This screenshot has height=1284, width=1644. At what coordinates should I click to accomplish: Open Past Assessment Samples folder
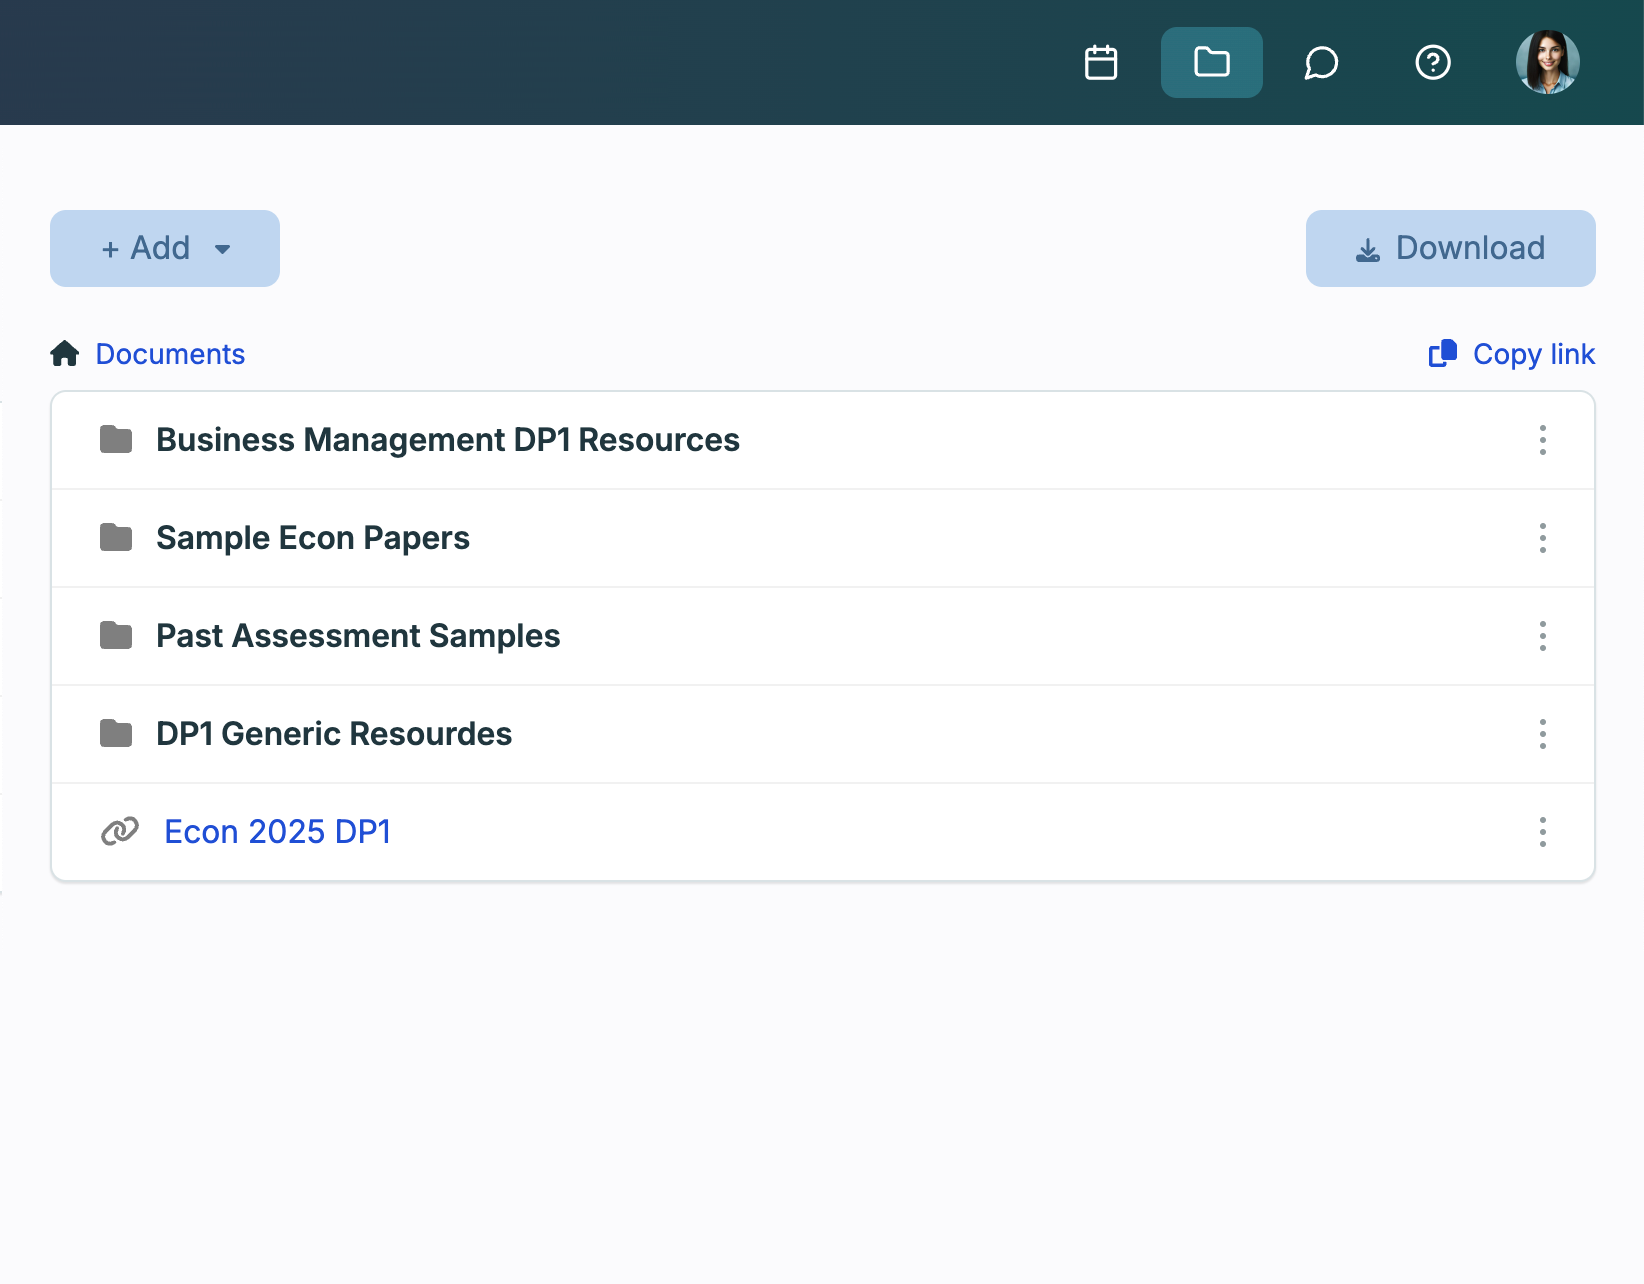pyautogui.click(x=358, y=636)
